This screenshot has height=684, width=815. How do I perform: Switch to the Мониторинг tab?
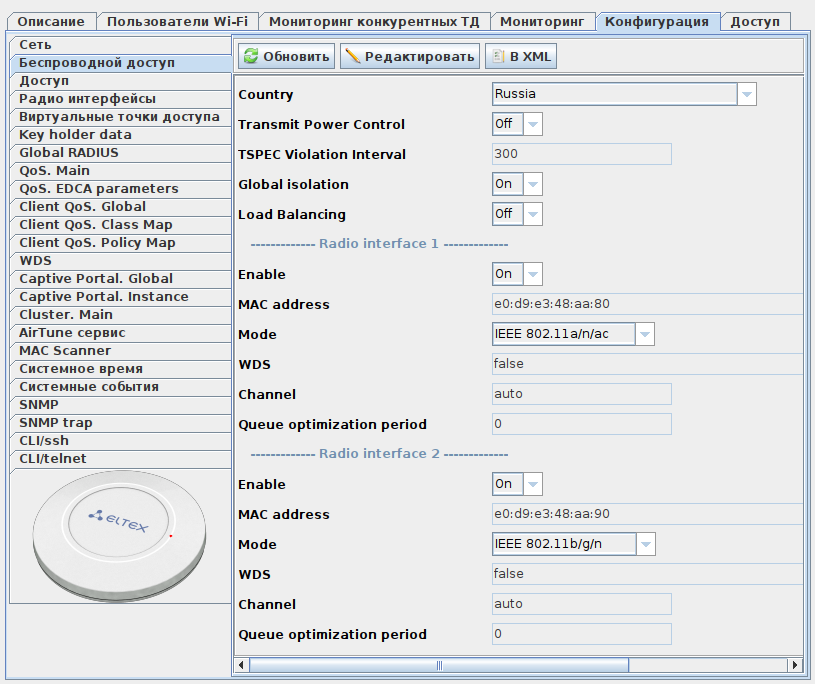tap(542, 22)
